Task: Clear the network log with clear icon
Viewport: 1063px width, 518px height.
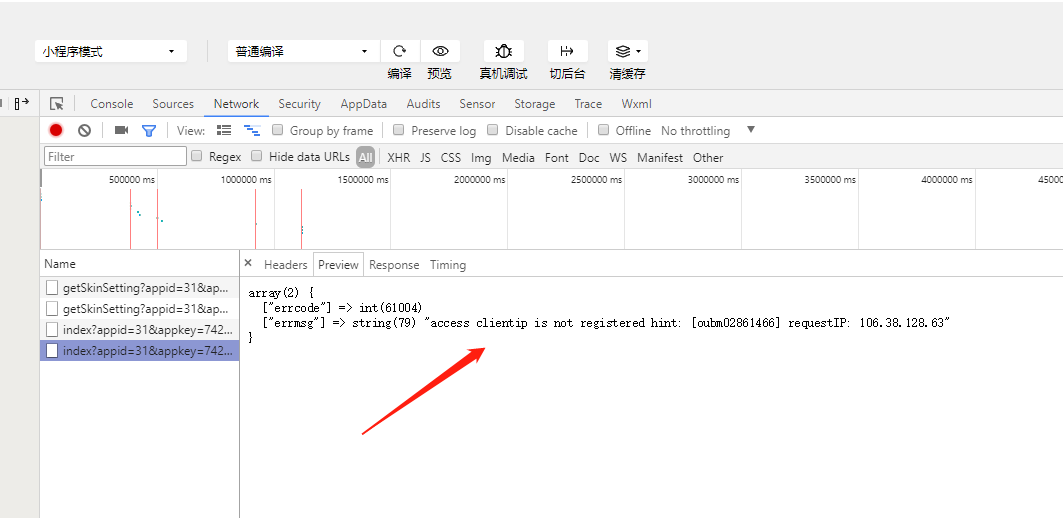Action: pos(84,130)
